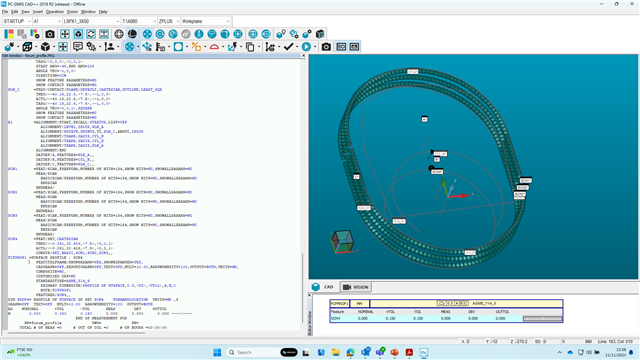
Task: Open dropdown arrow beside play button
Action: tap(315, 47)
